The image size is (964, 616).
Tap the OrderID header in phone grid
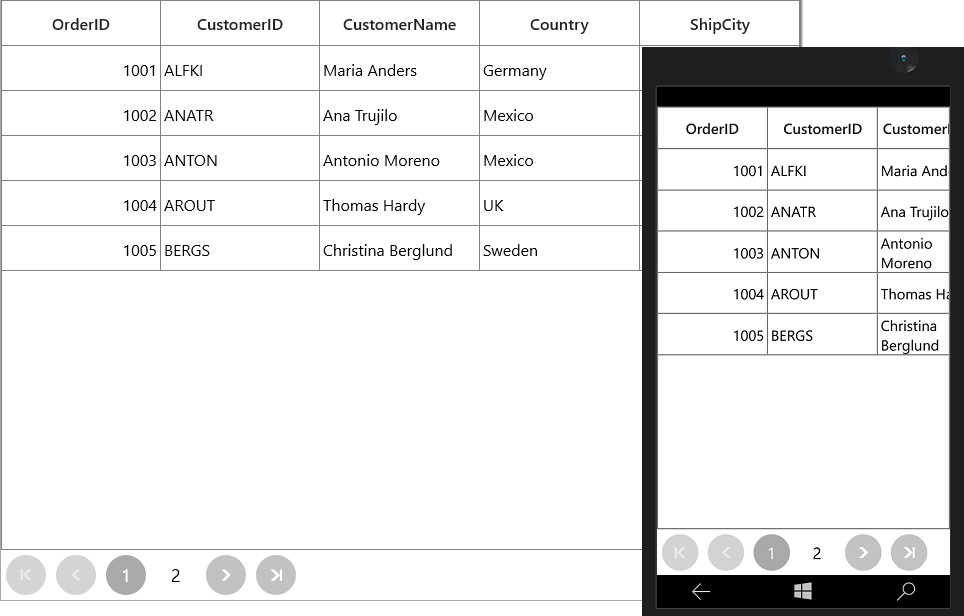tap(713, 128)
